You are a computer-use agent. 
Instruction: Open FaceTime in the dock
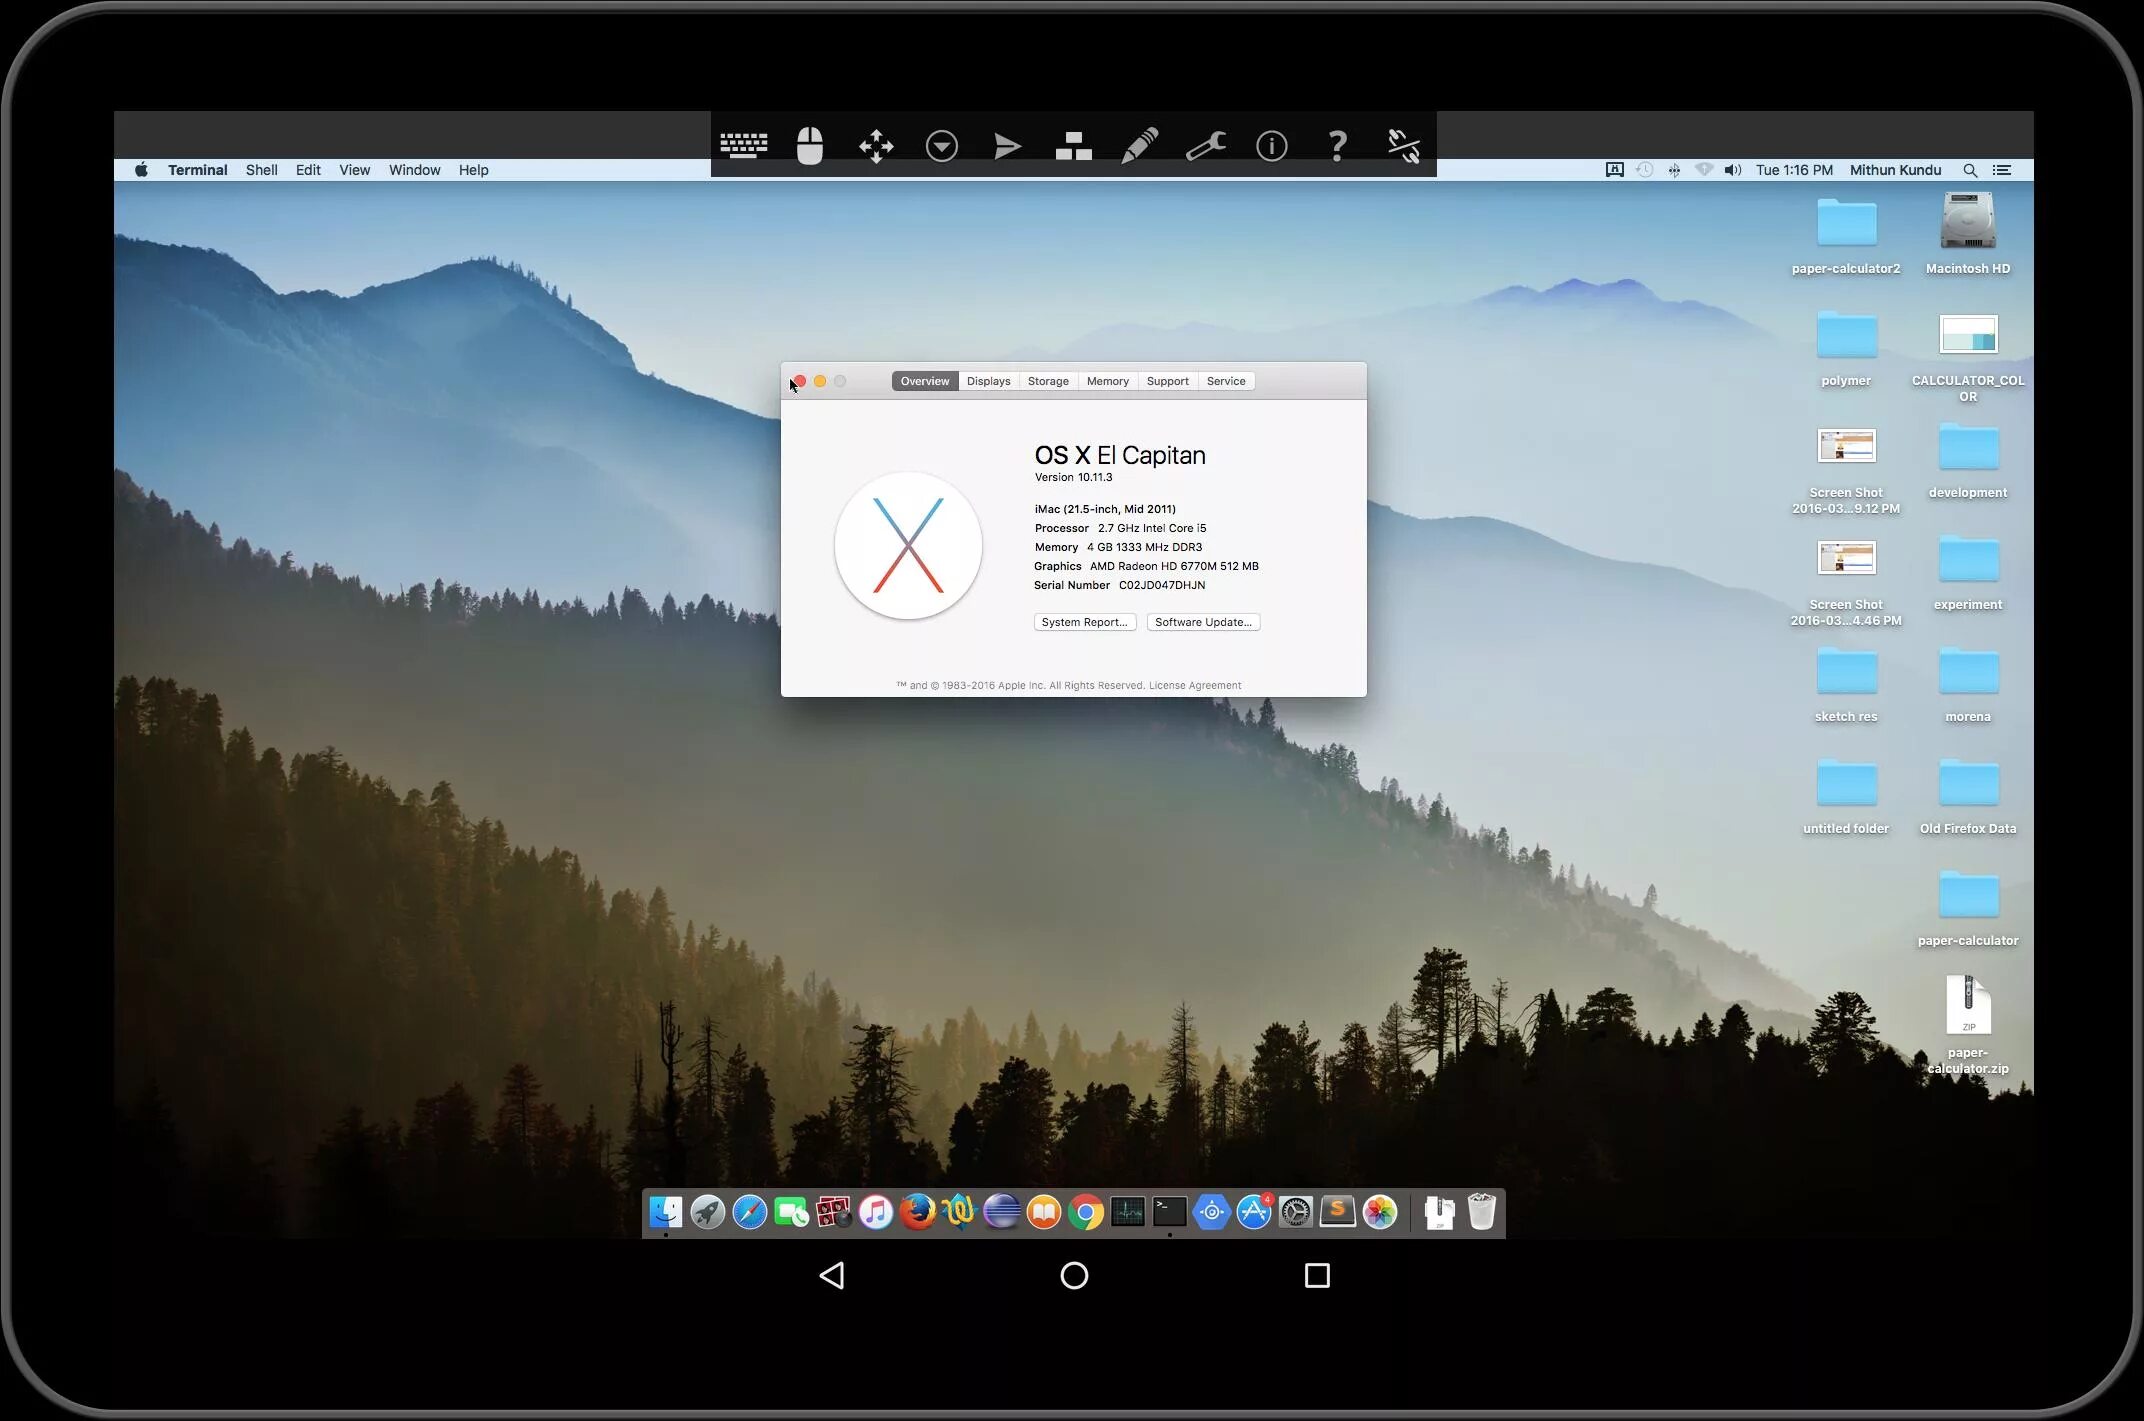pos(792,1212)
